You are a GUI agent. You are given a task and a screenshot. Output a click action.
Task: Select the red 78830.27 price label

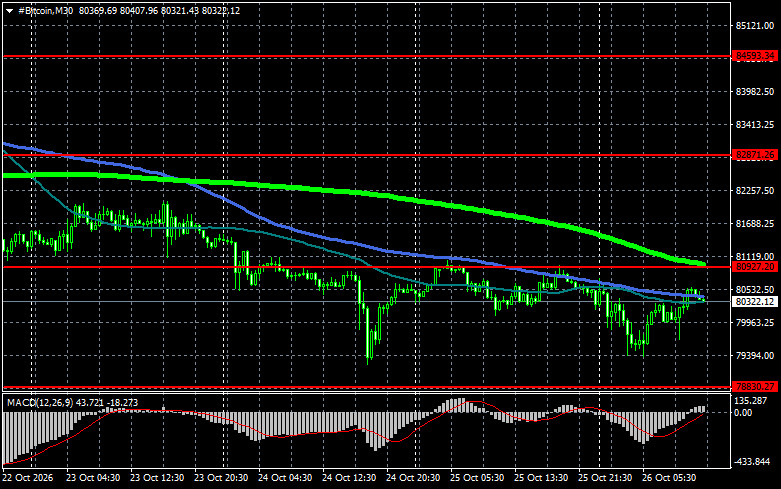[x=755, y=386]
